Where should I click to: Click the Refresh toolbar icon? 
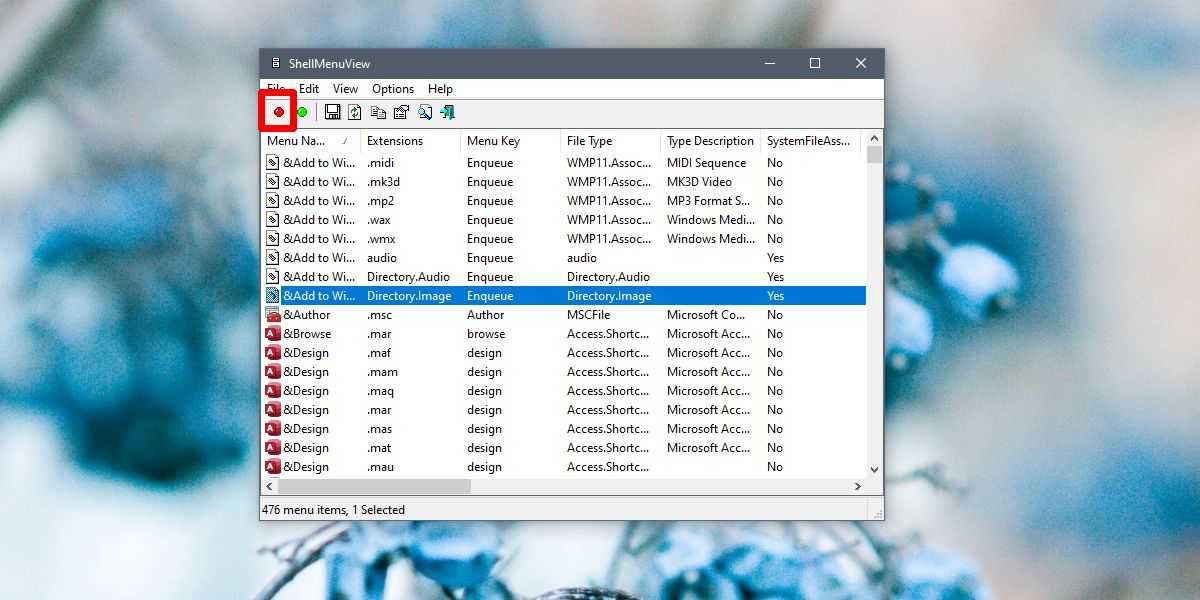[355, 112]
